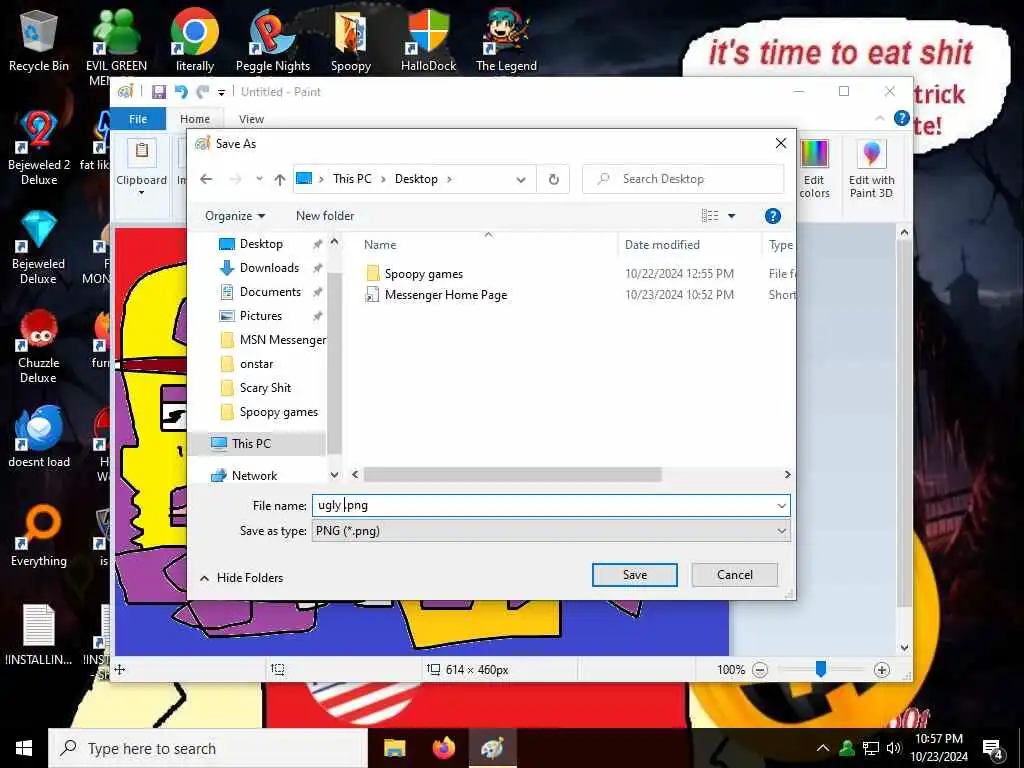Open notification center icon
Image resolution: width=1024 pixels, height=768 pixels.
[992, 748]
